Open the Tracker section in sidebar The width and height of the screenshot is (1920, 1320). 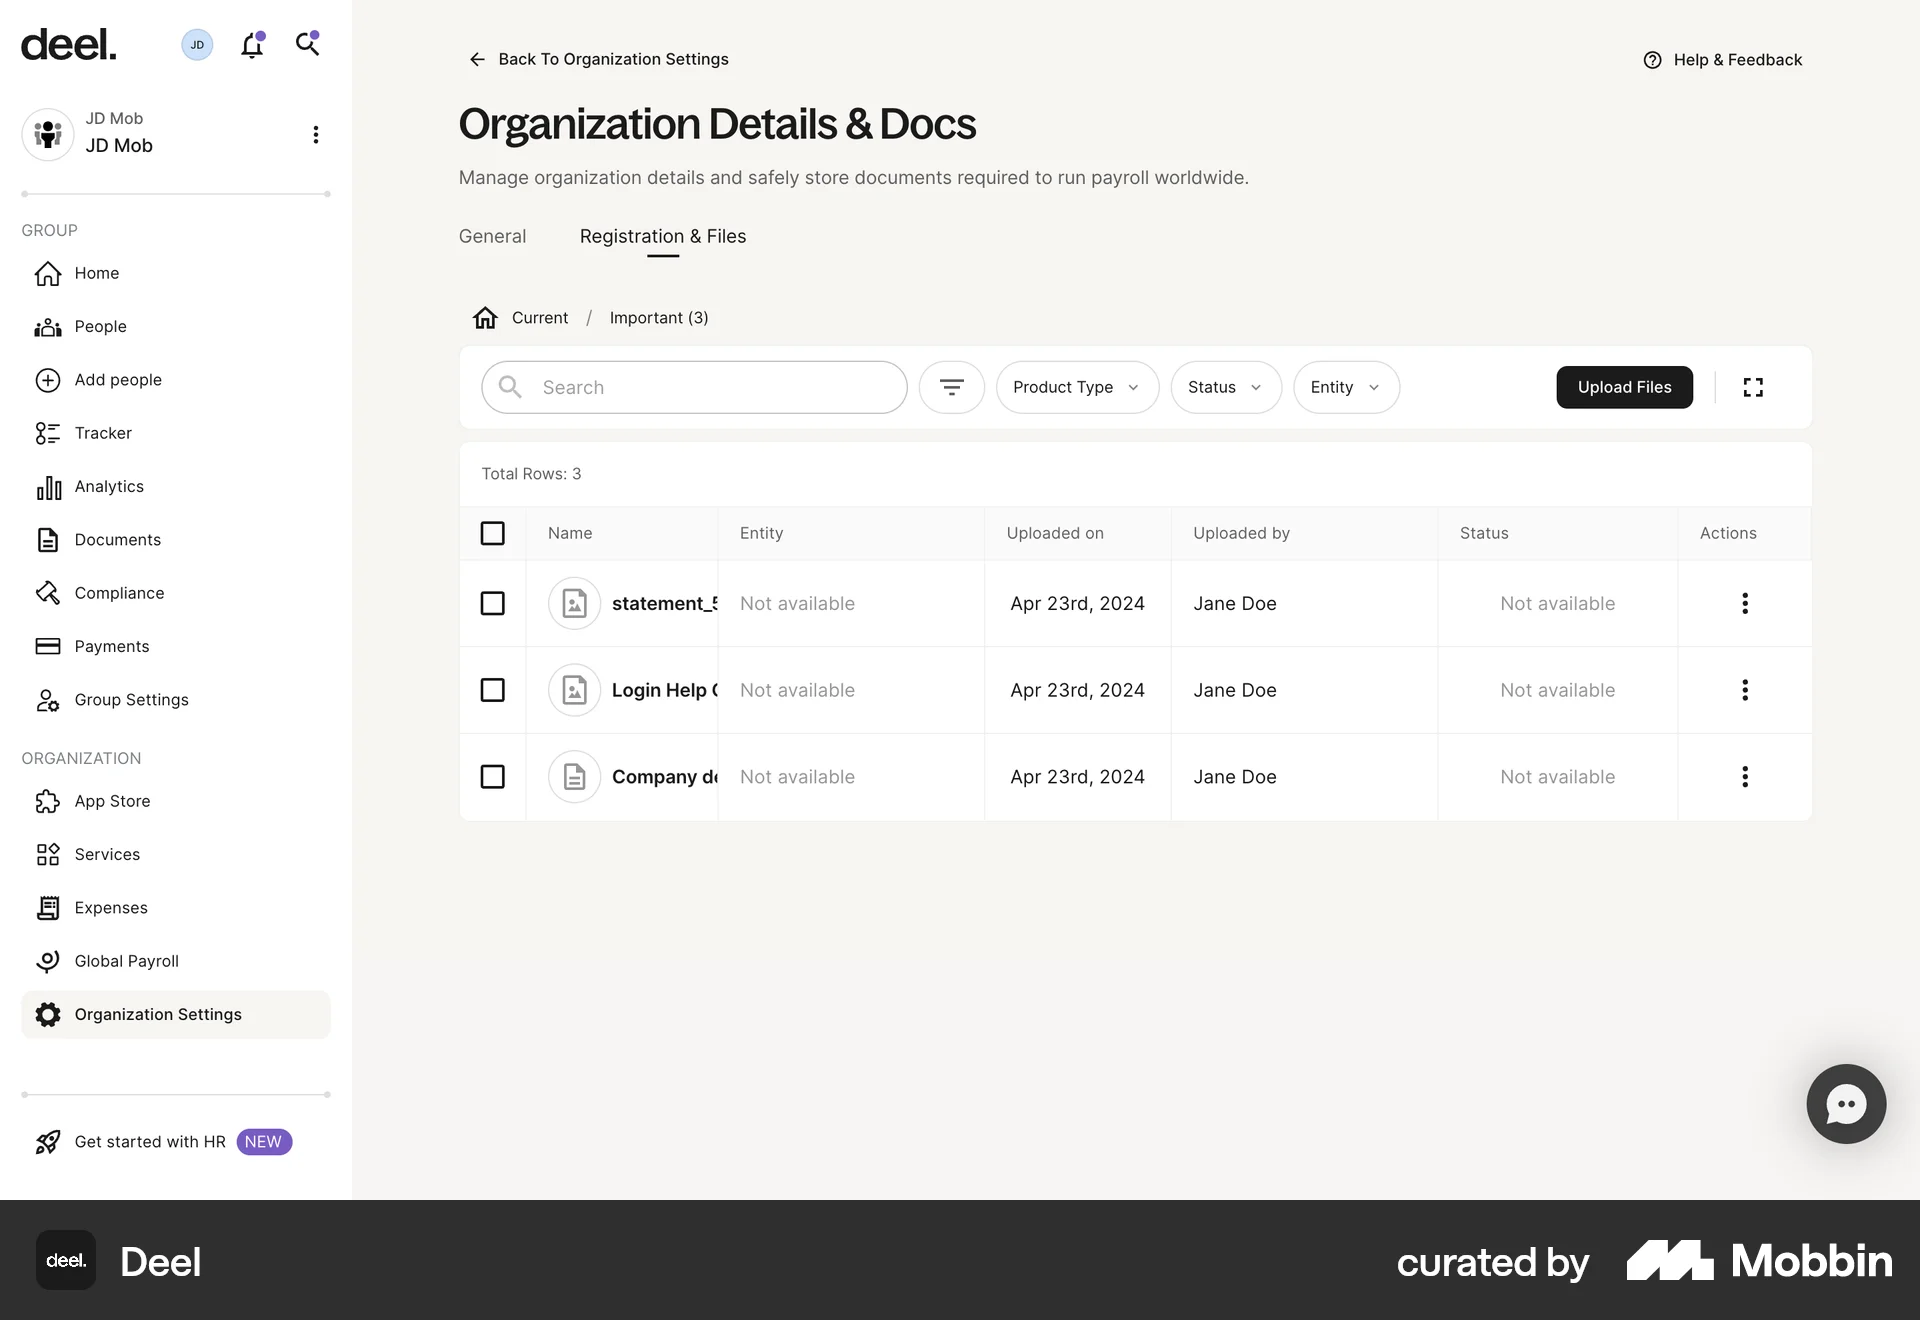(x=102, y=433)
